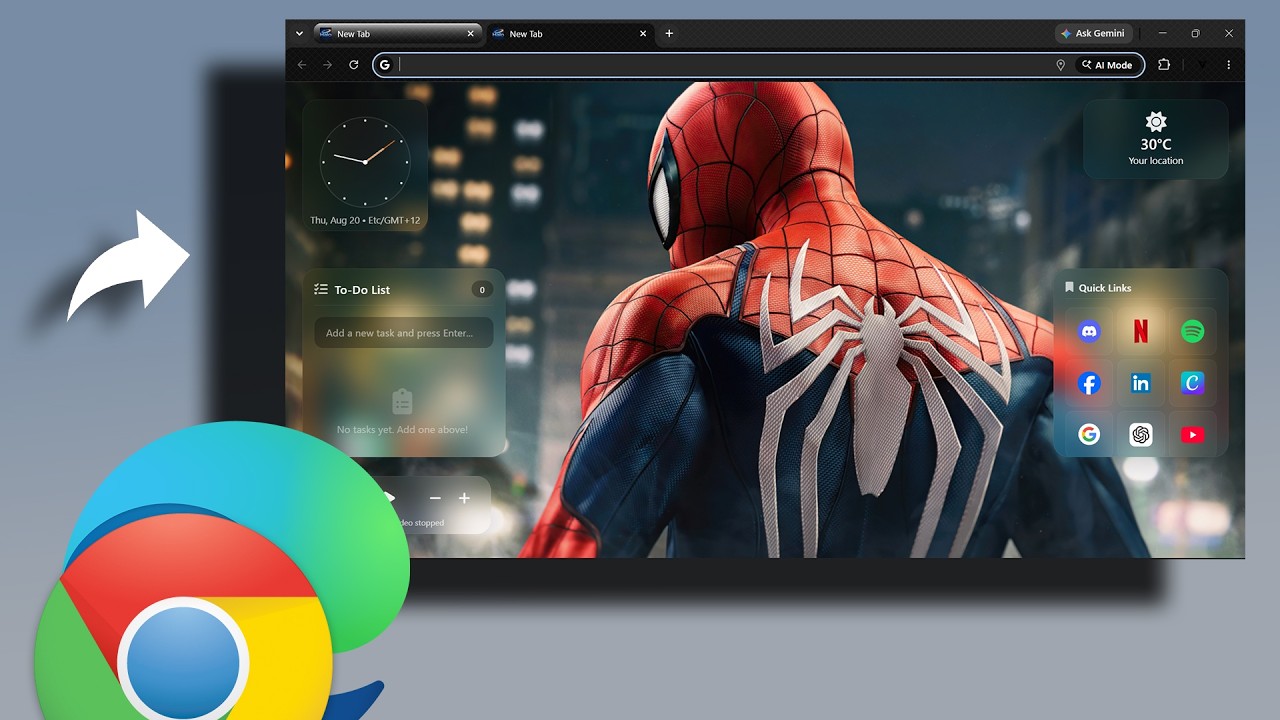The image size is (1280, 720).
Task: Open the YouTube quick link
Action: click(1192, 434)
